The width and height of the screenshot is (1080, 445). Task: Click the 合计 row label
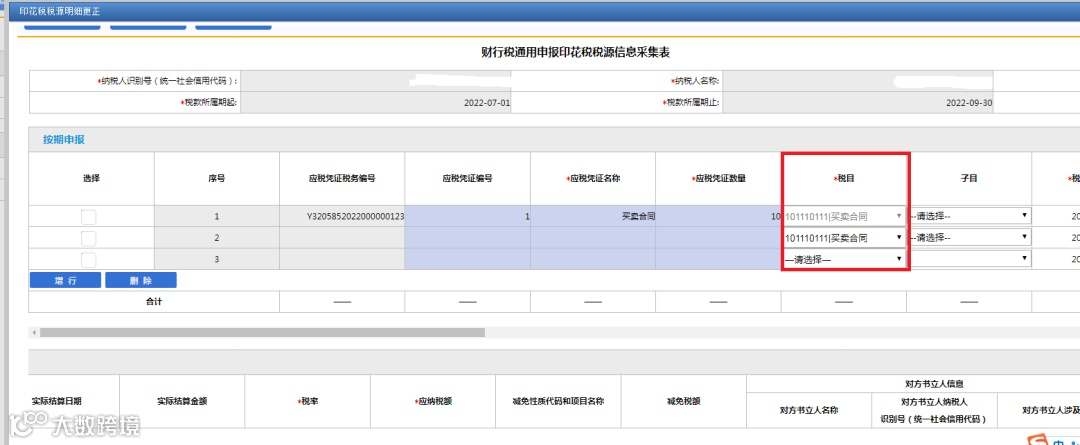[x=154, y=301]
